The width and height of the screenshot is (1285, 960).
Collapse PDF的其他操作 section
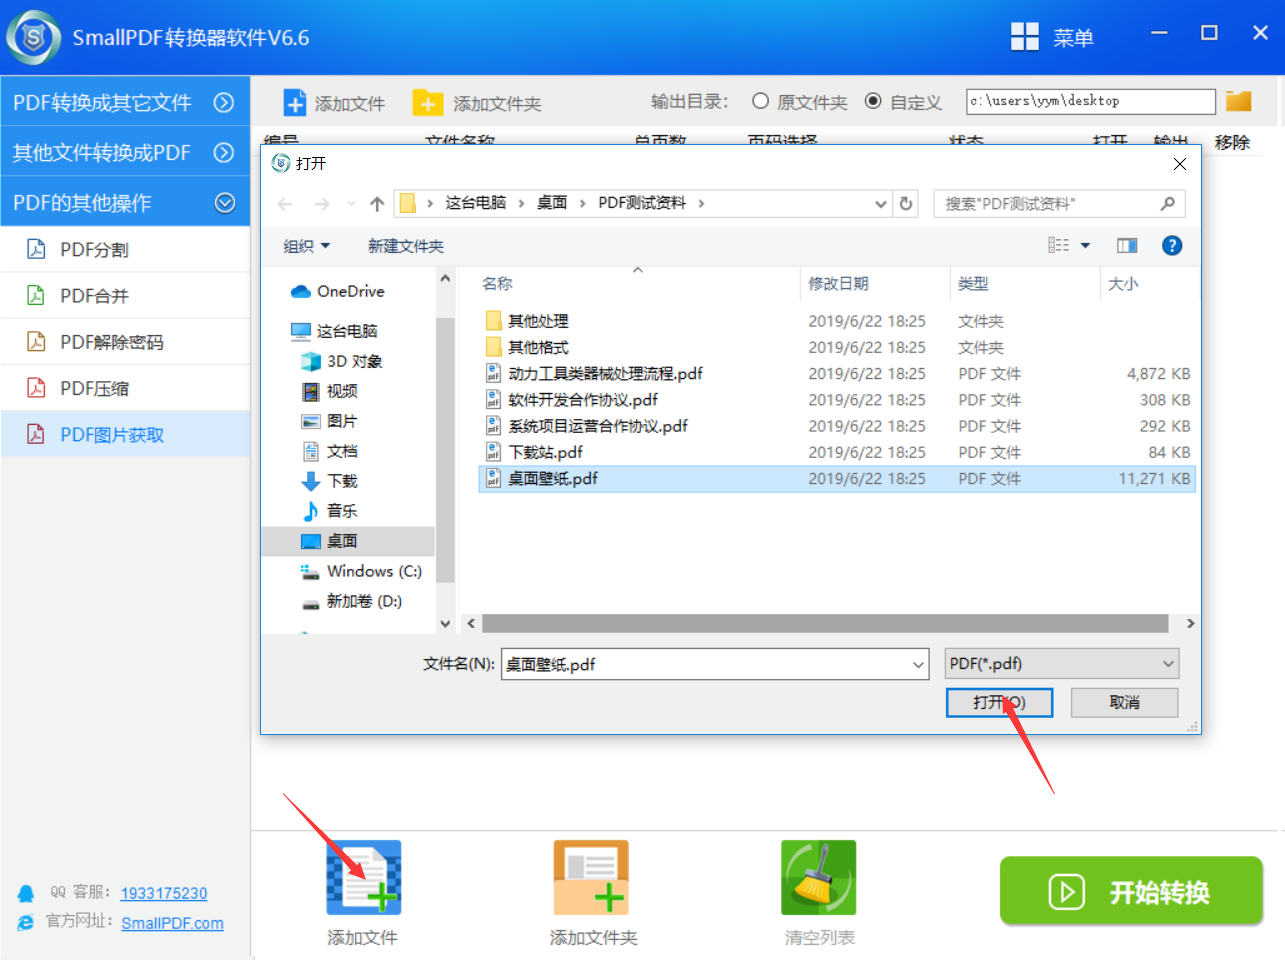click(125, 202)
